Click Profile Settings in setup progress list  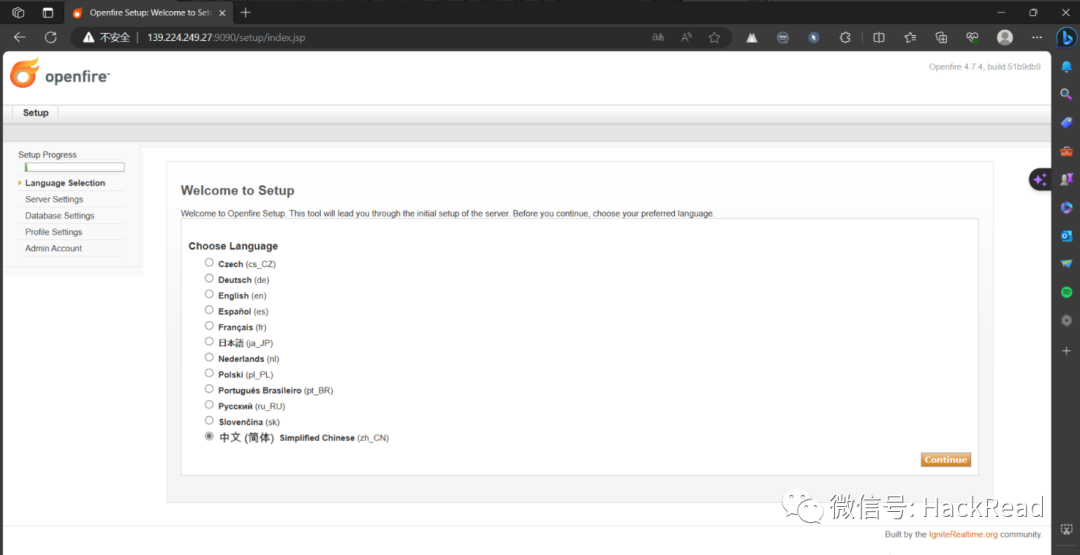point(54,232)
